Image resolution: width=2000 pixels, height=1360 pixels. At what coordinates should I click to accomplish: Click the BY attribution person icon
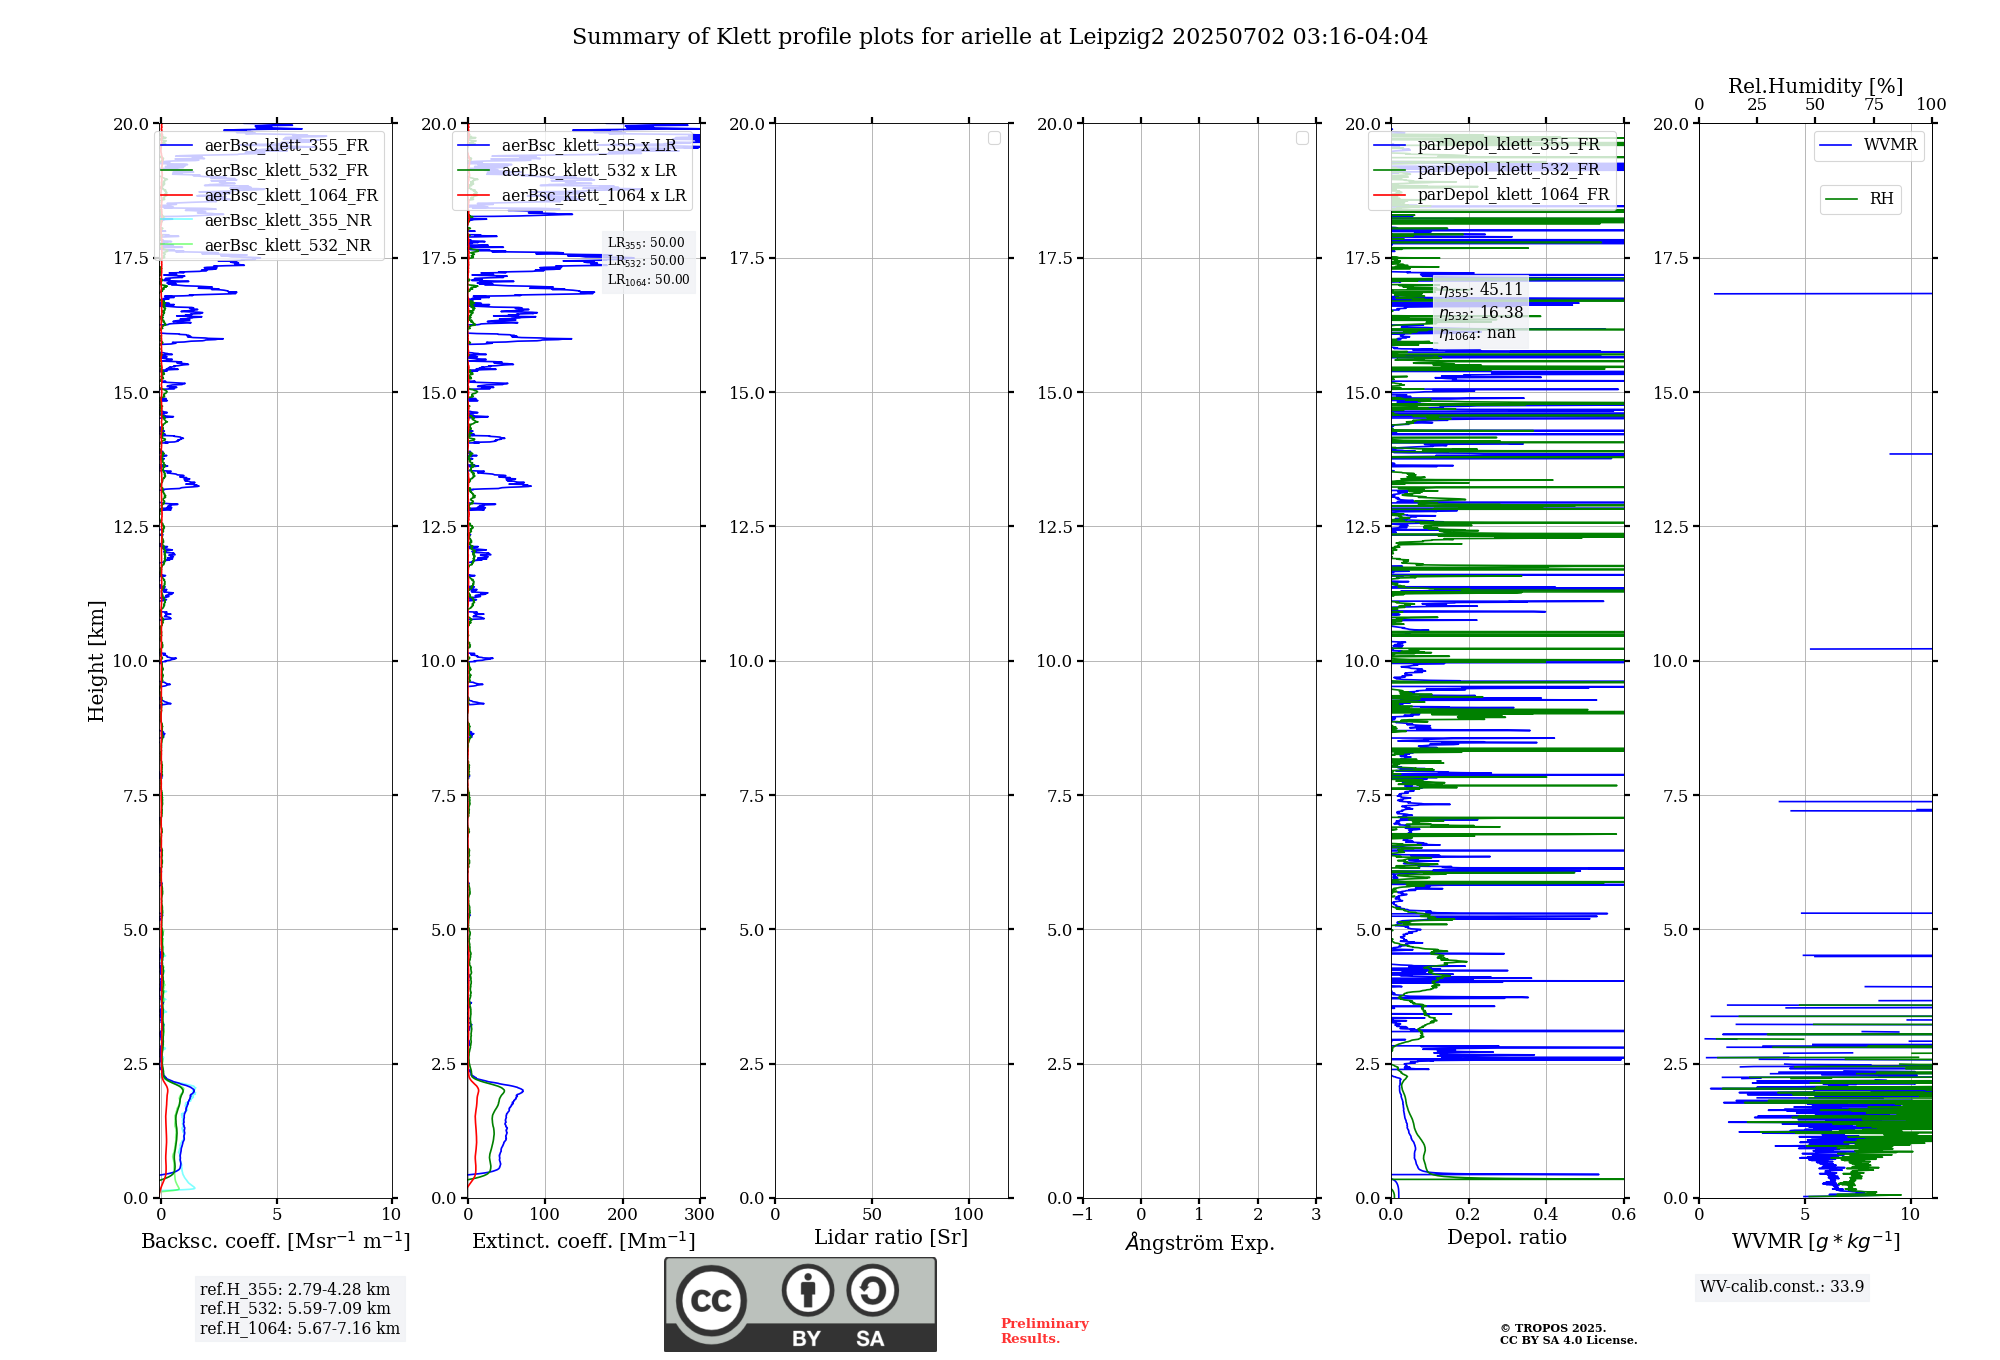coord(807,1290)
